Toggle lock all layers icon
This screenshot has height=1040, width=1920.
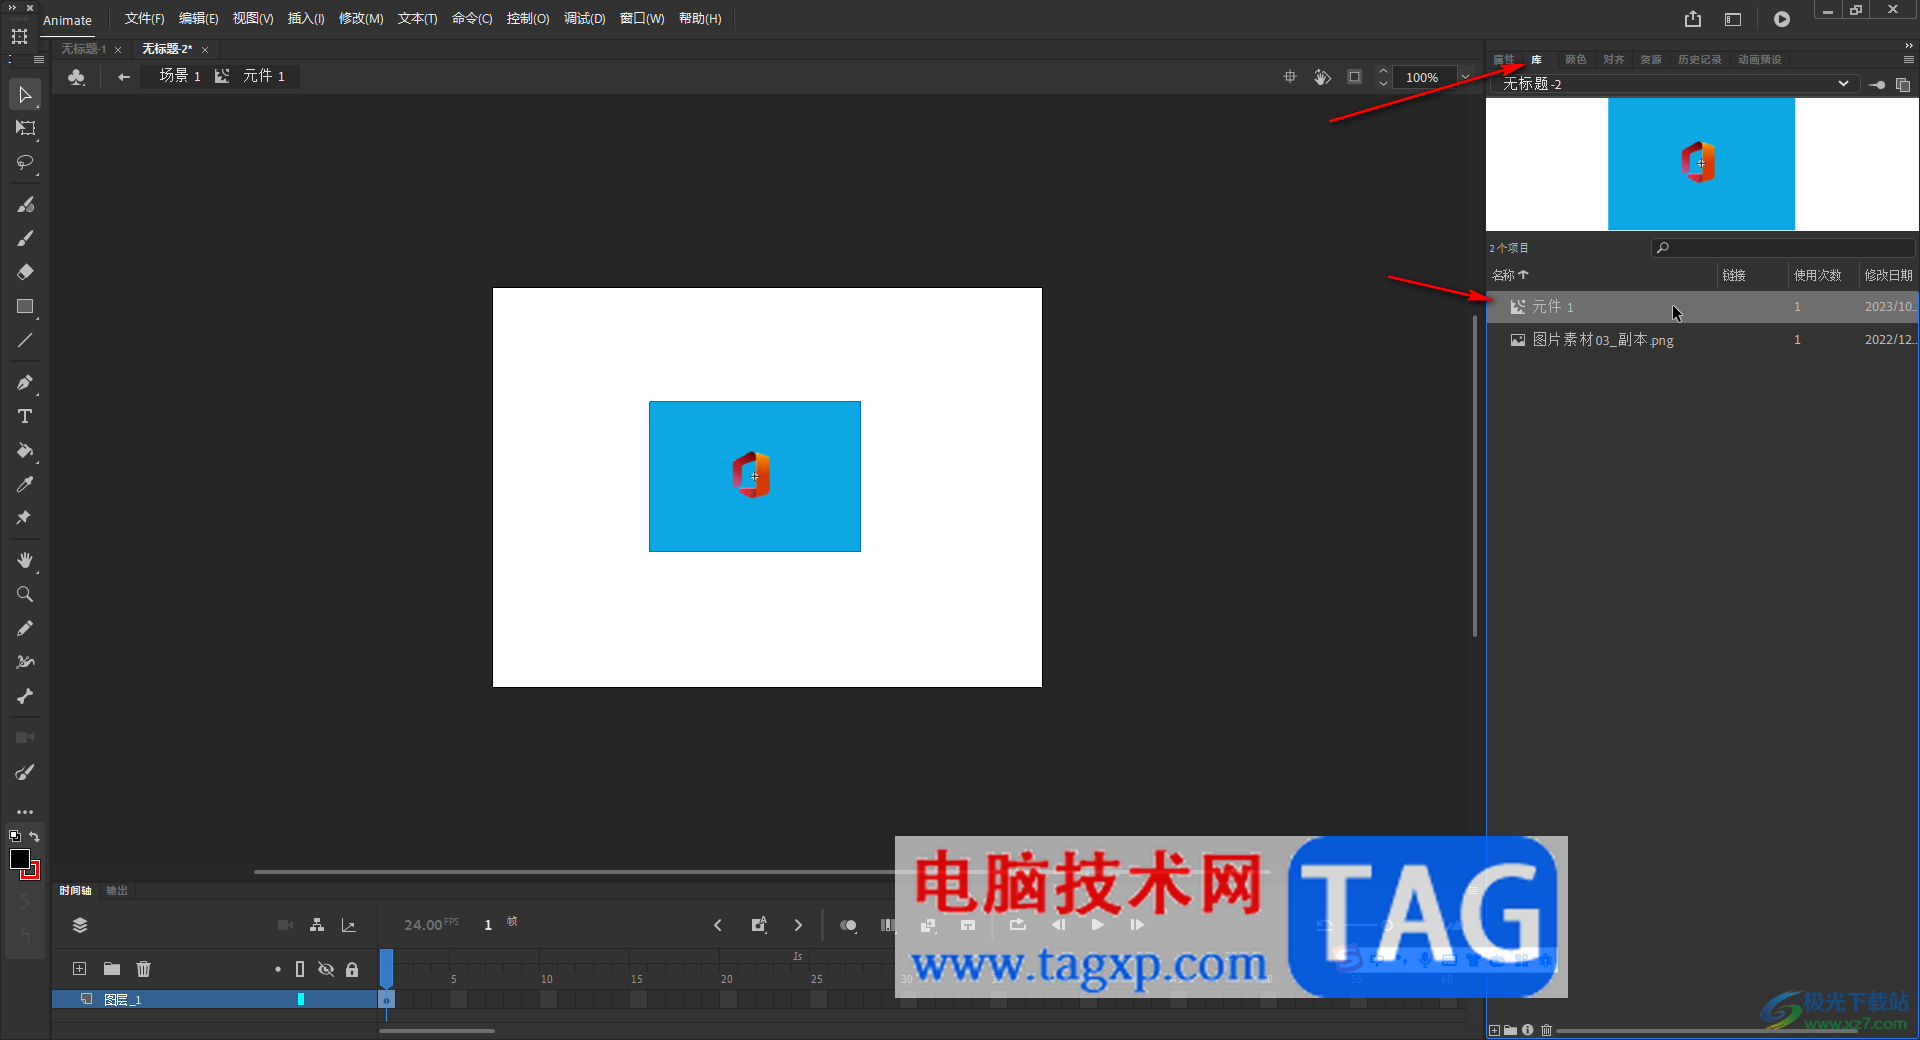point(352,969)
